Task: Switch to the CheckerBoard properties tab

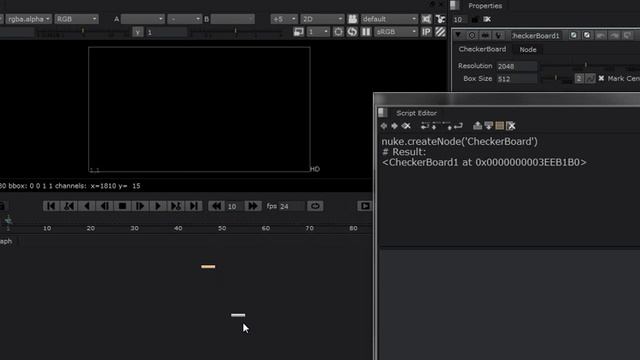Action: [x=482, y=49]
